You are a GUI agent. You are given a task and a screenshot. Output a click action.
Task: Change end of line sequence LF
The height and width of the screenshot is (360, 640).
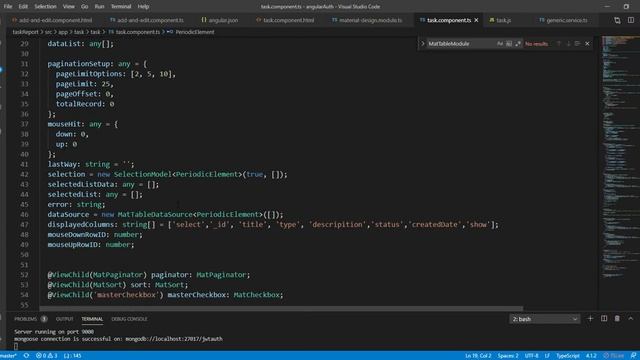pyautogui.click(x=547, y=356)
